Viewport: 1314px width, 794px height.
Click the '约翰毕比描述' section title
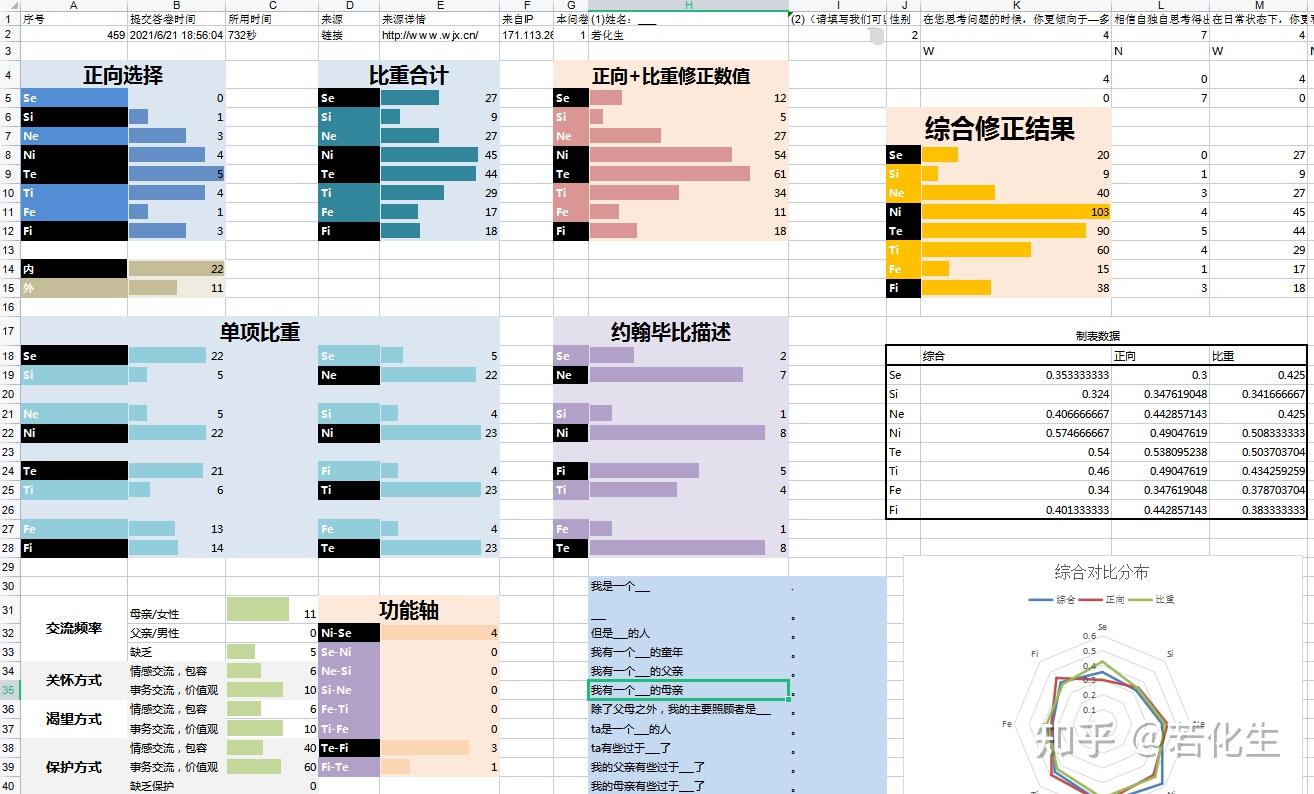pyautogui.click(x=671, y=332)
